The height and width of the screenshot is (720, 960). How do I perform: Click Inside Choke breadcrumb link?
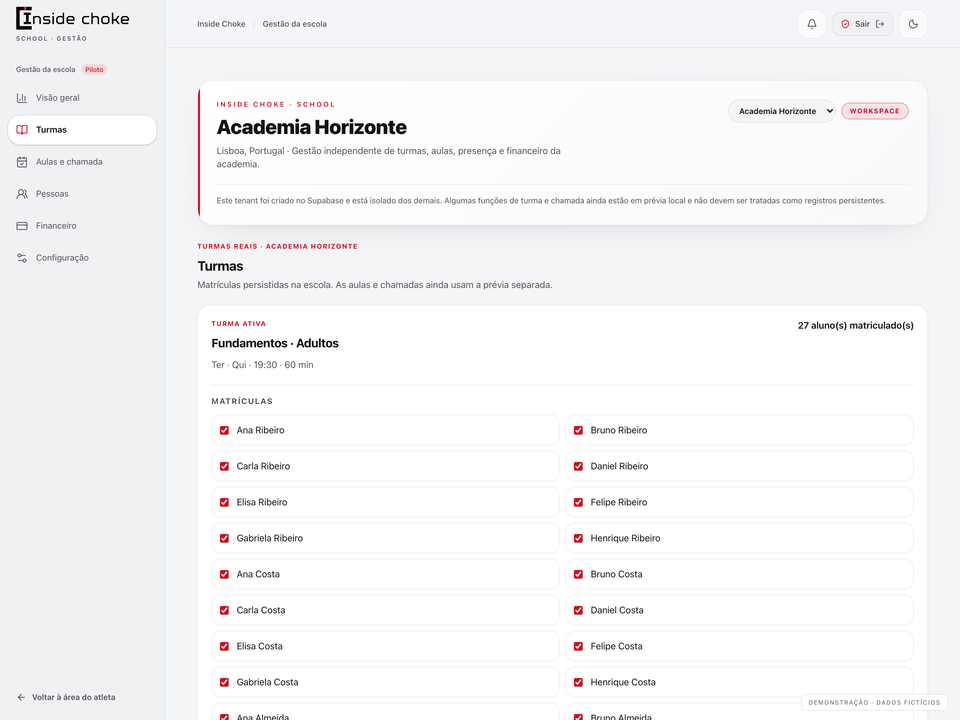tap(221, 24)
